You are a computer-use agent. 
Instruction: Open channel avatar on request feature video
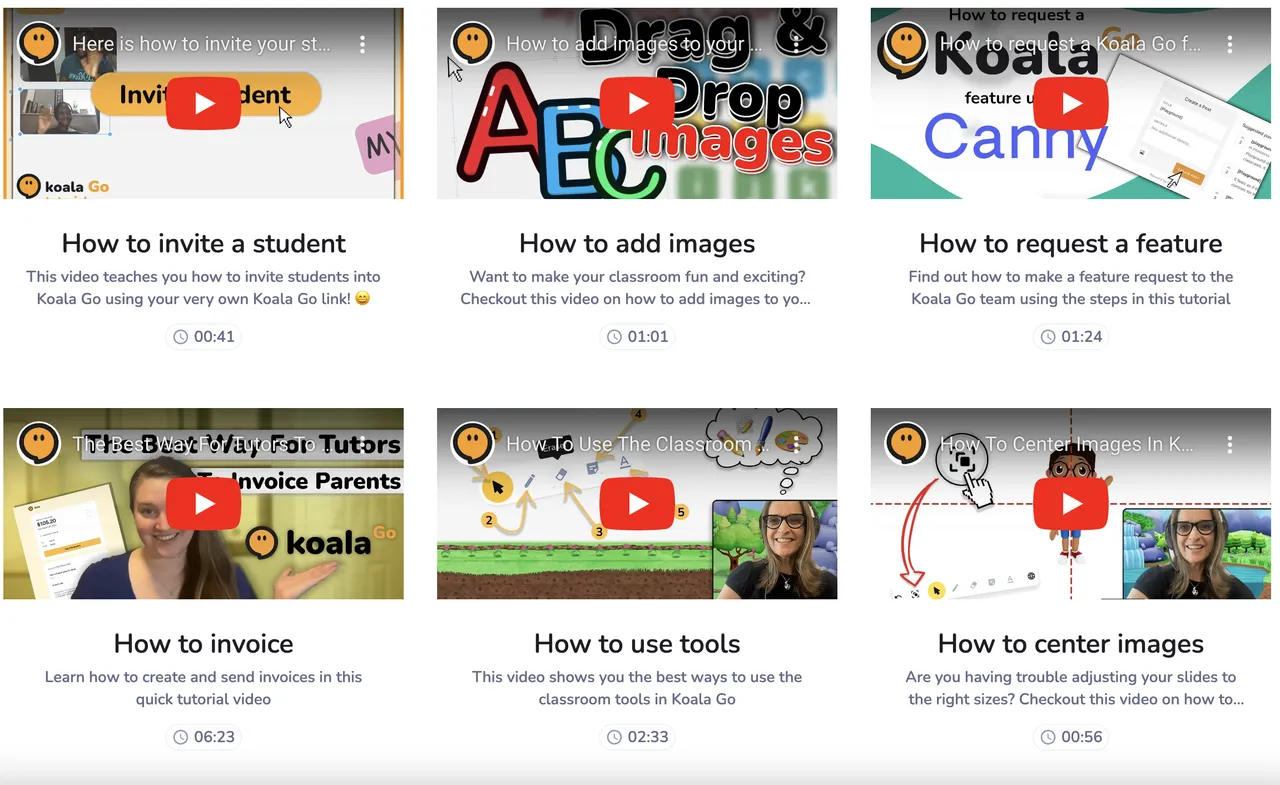tap(906, 44)
